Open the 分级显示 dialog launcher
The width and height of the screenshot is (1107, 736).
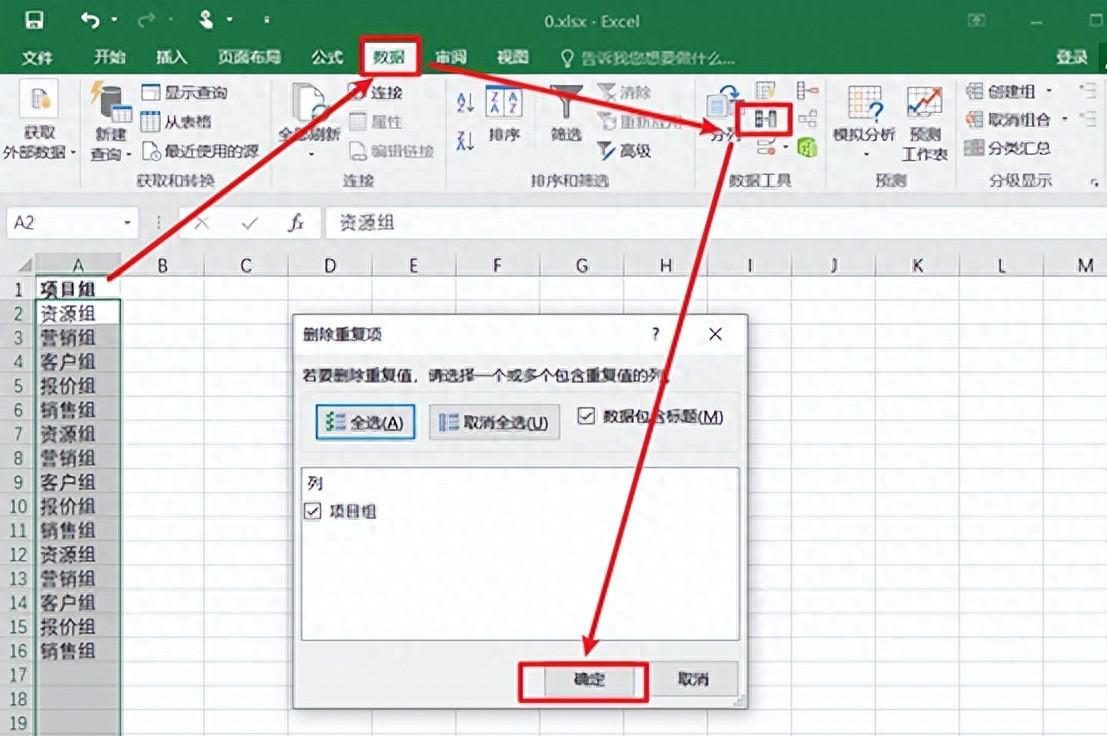(1094, 182)
